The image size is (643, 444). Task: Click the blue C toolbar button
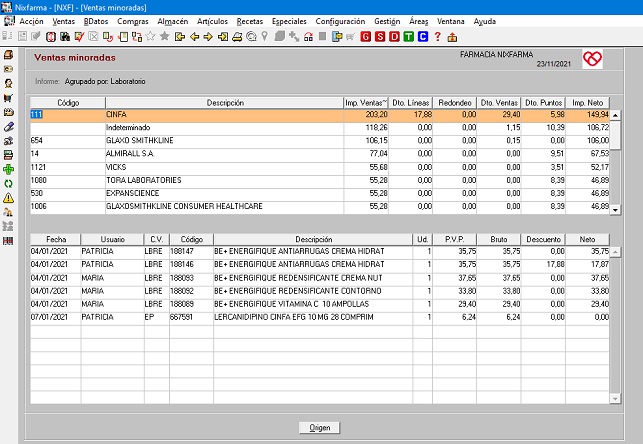point(423,37)
